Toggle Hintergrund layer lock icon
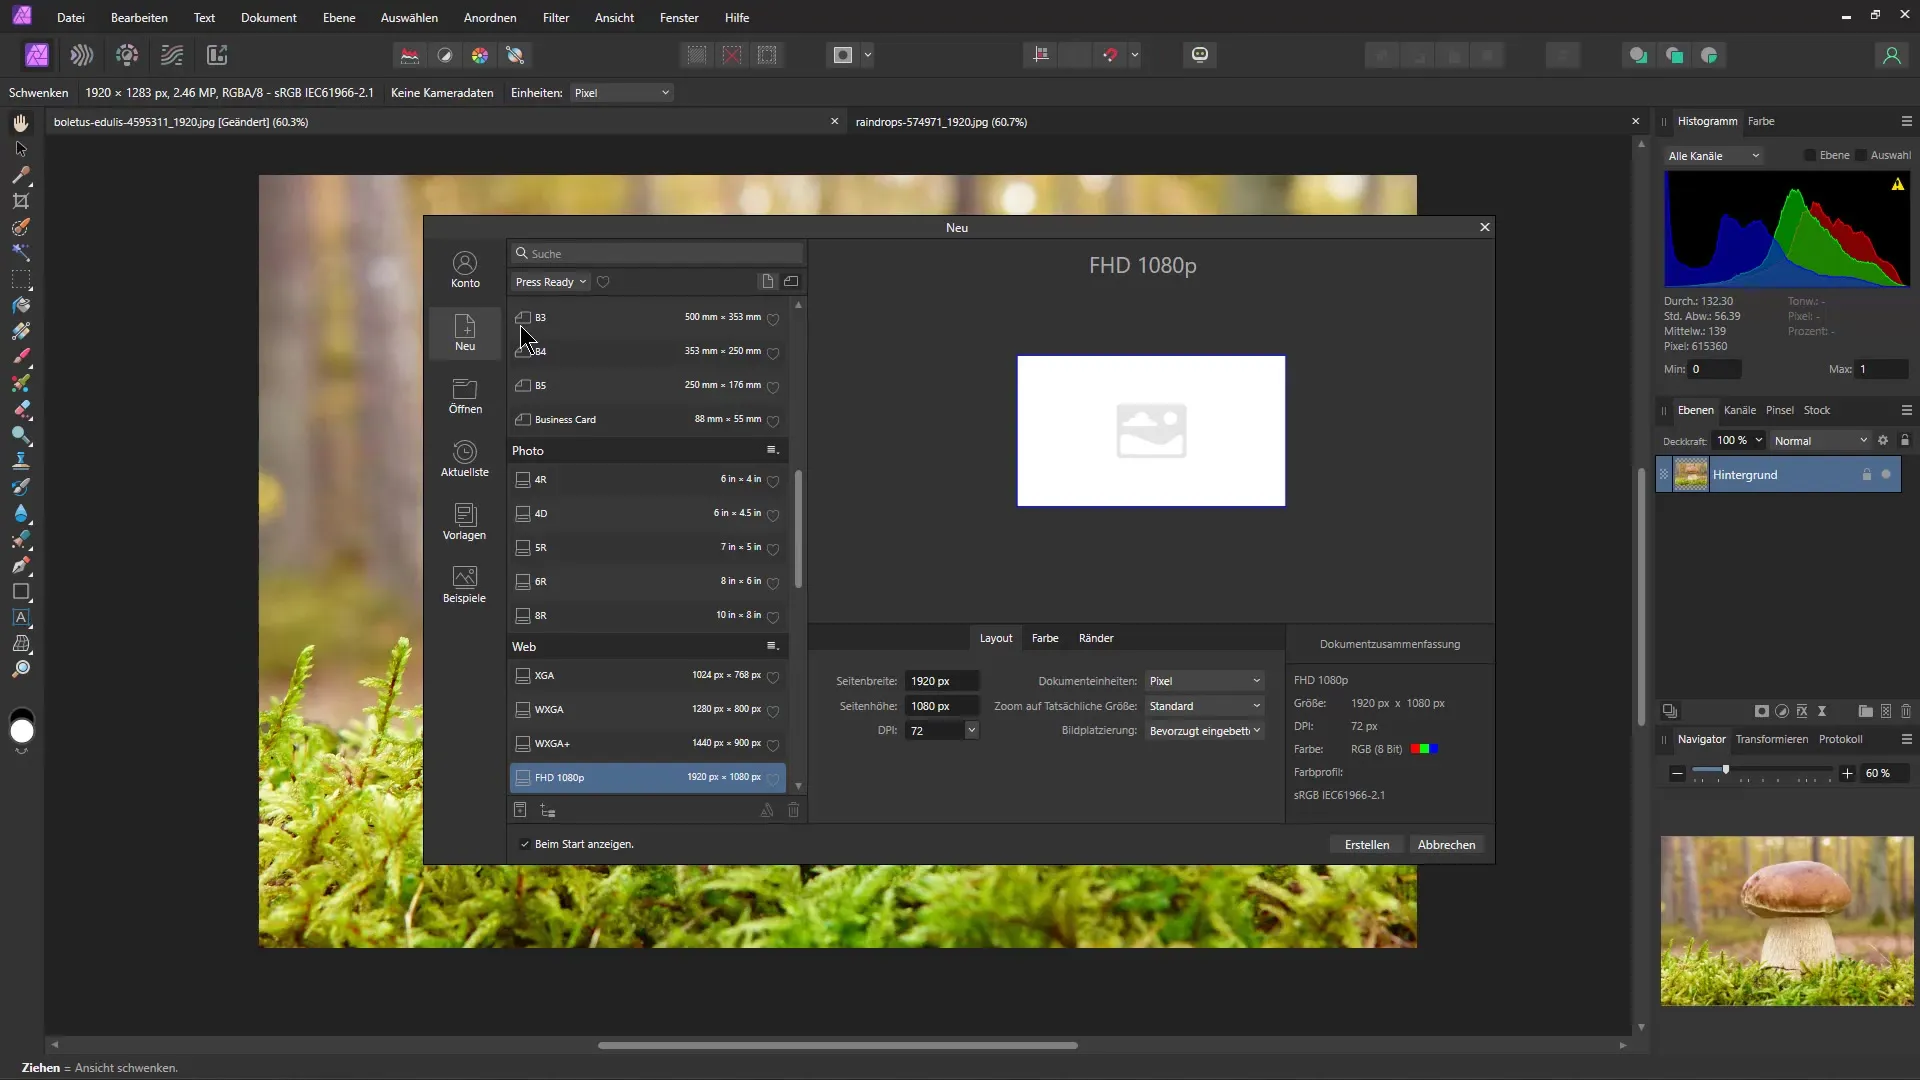This screenshot has height=1080, width=1920. [x=1866, y=475]
